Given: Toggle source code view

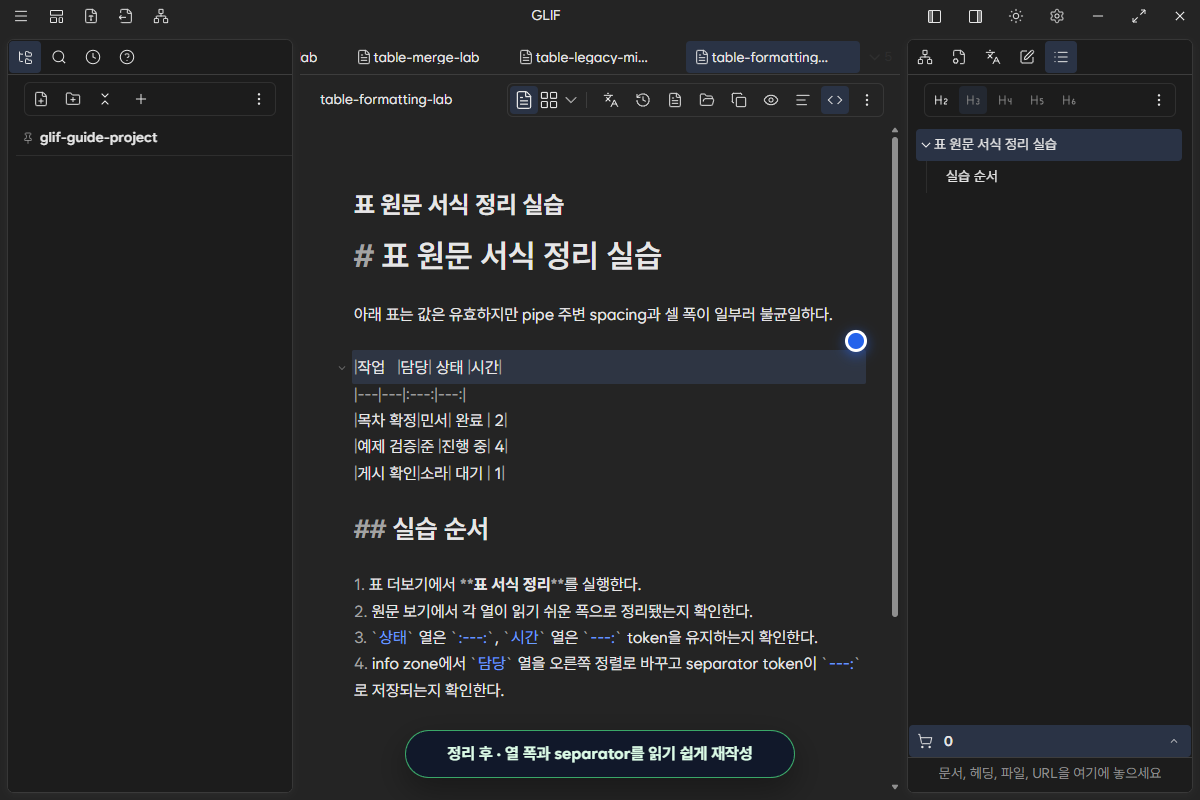Looking at the screenshot, I should 834,100.
